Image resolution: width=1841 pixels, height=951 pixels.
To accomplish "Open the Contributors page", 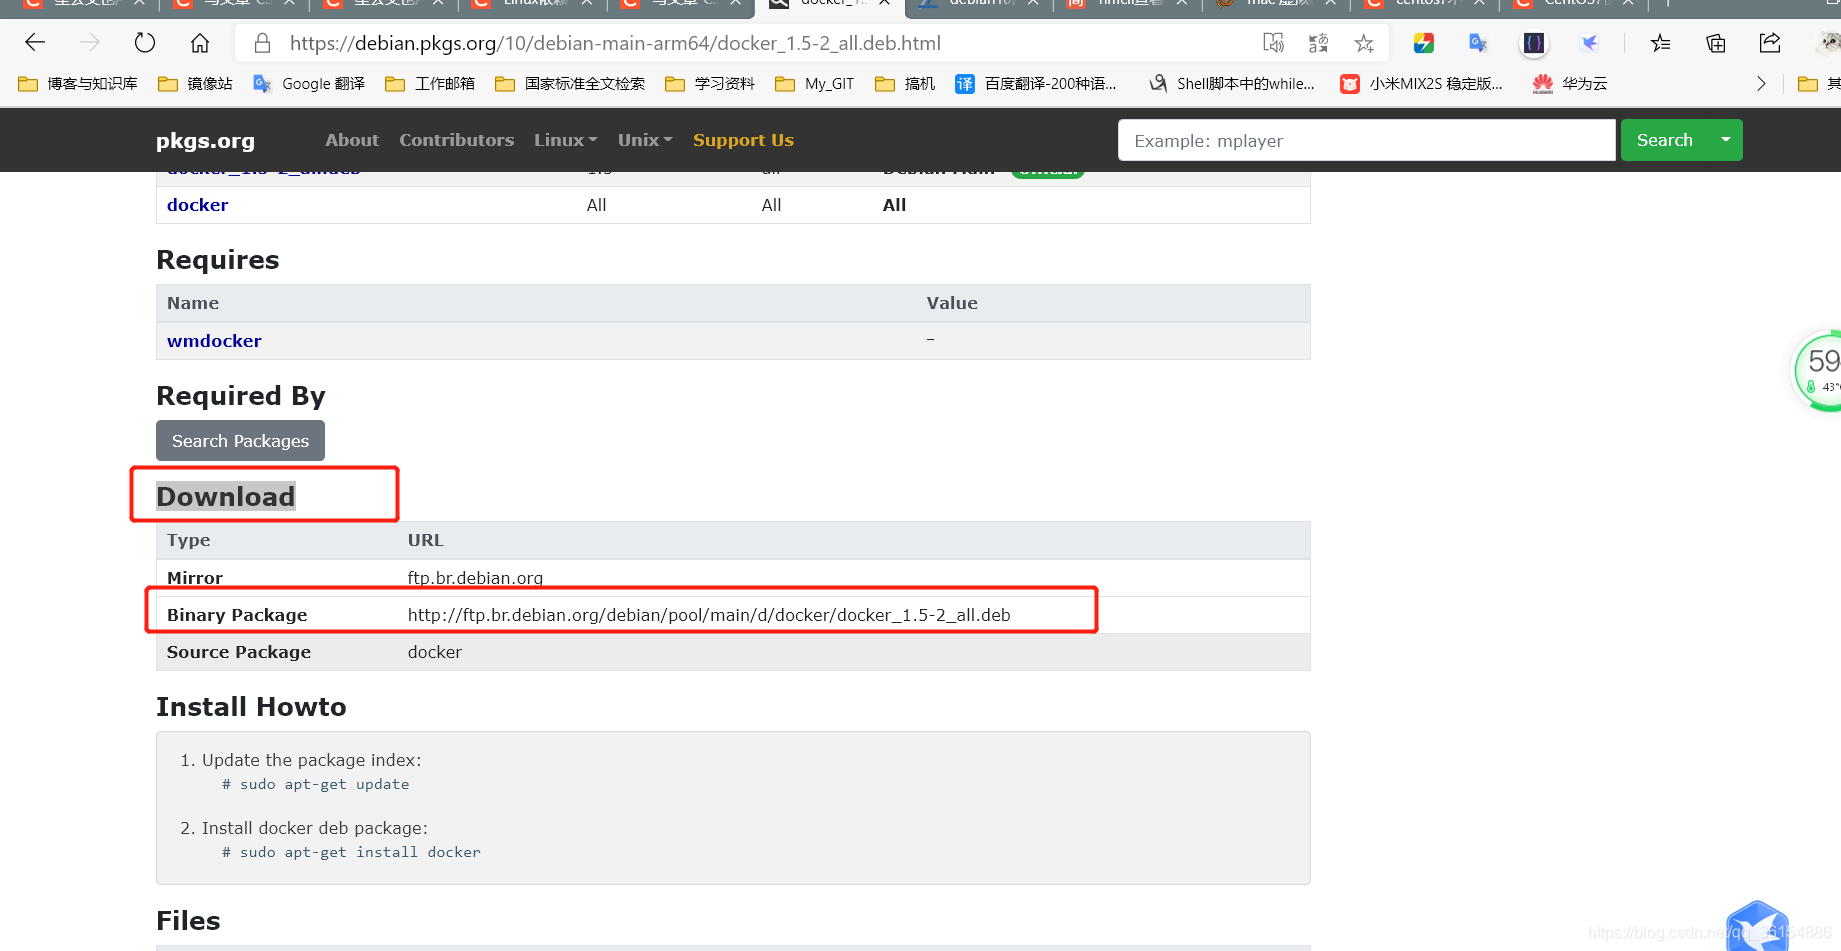I will click(456, 140).
